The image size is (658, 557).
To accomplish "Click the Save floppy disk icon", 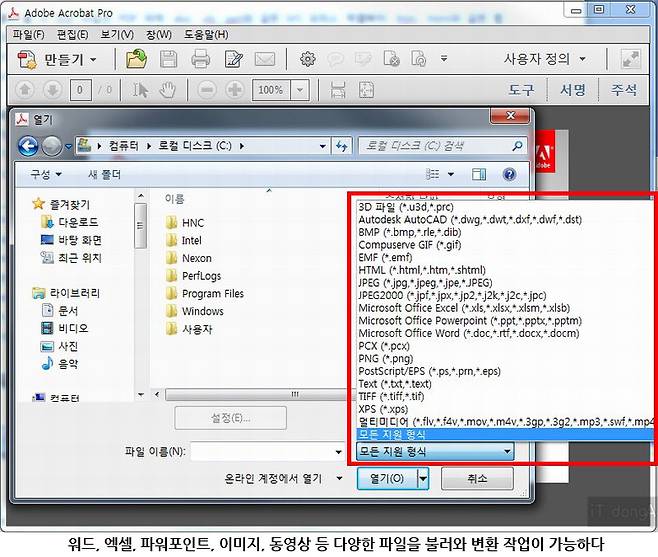I will (x=169, y=59).
